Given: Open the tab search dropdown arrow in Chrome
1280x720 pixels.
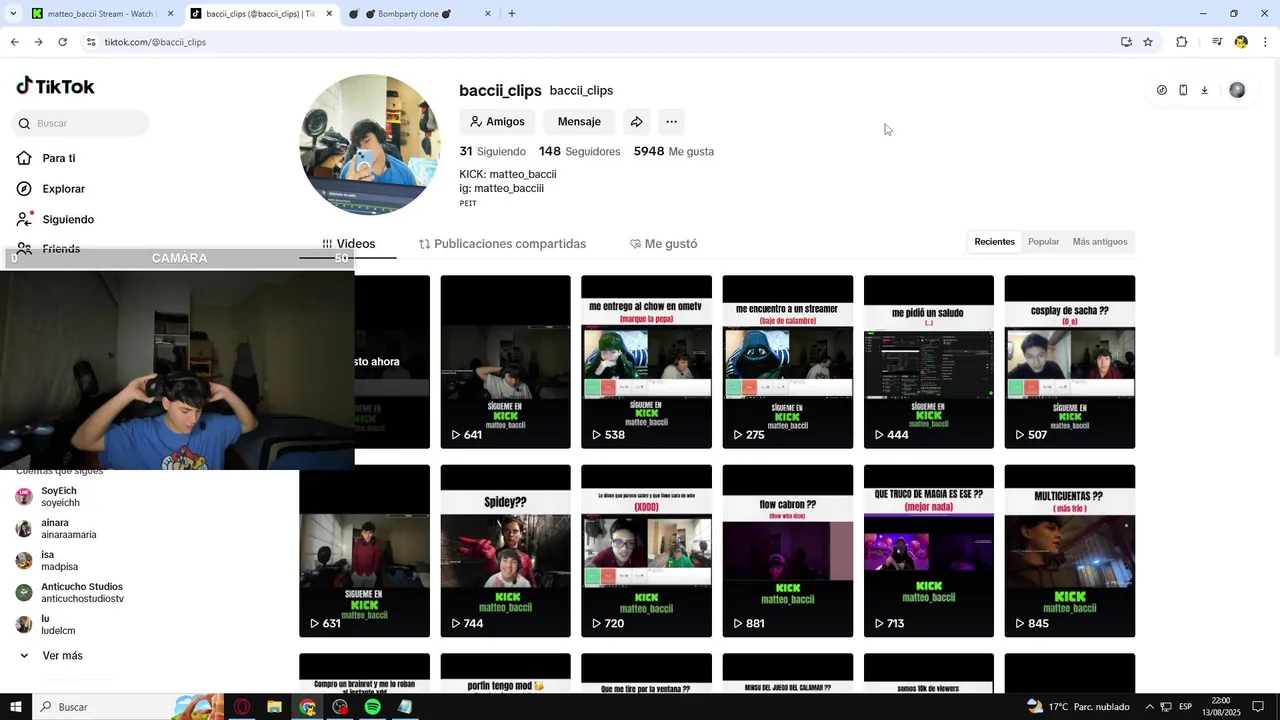Looking at the screenshot, I should (13, 14).
